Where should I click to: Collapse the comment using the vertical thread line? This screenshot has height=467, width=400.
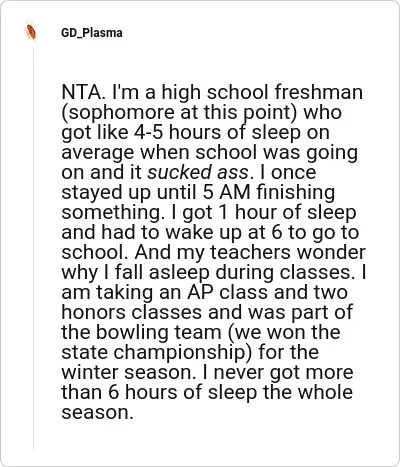point(33,248)
